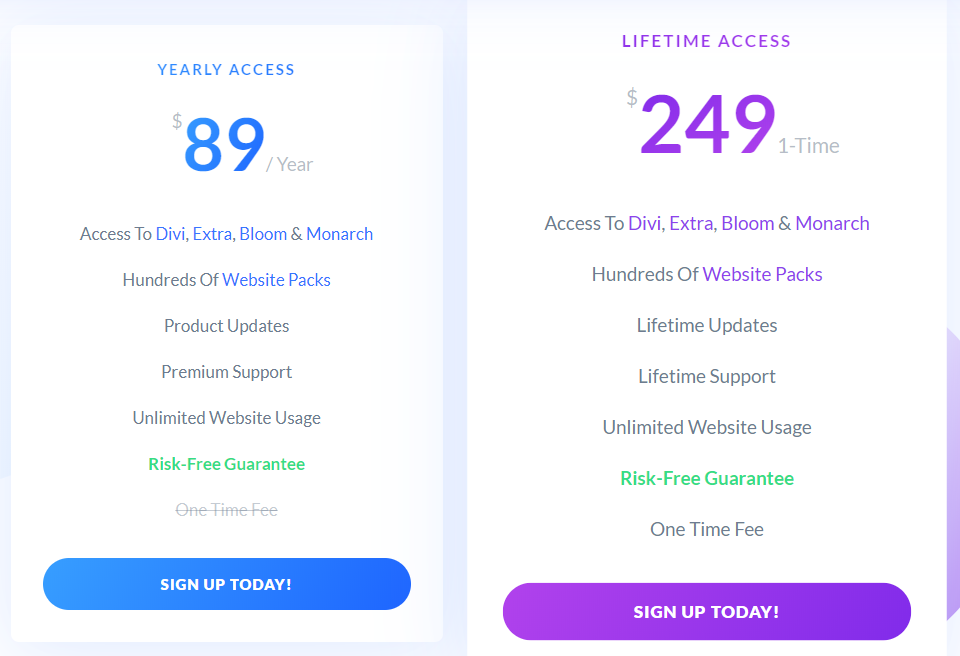This screenshot has height=656, width=960.
Task: Open the Extra link in Lifetime Access
Action: click(x=691, y=223)
